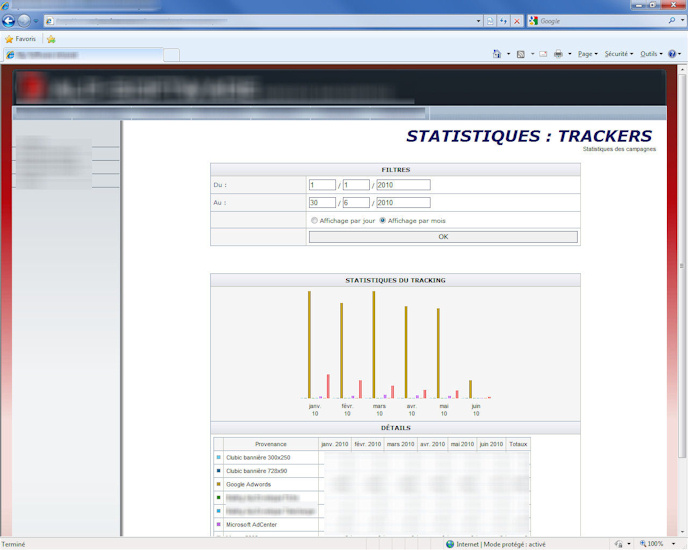Click the Microsoft AdCenter row label
The image size is (688, 550).
[x=251, y=524]
